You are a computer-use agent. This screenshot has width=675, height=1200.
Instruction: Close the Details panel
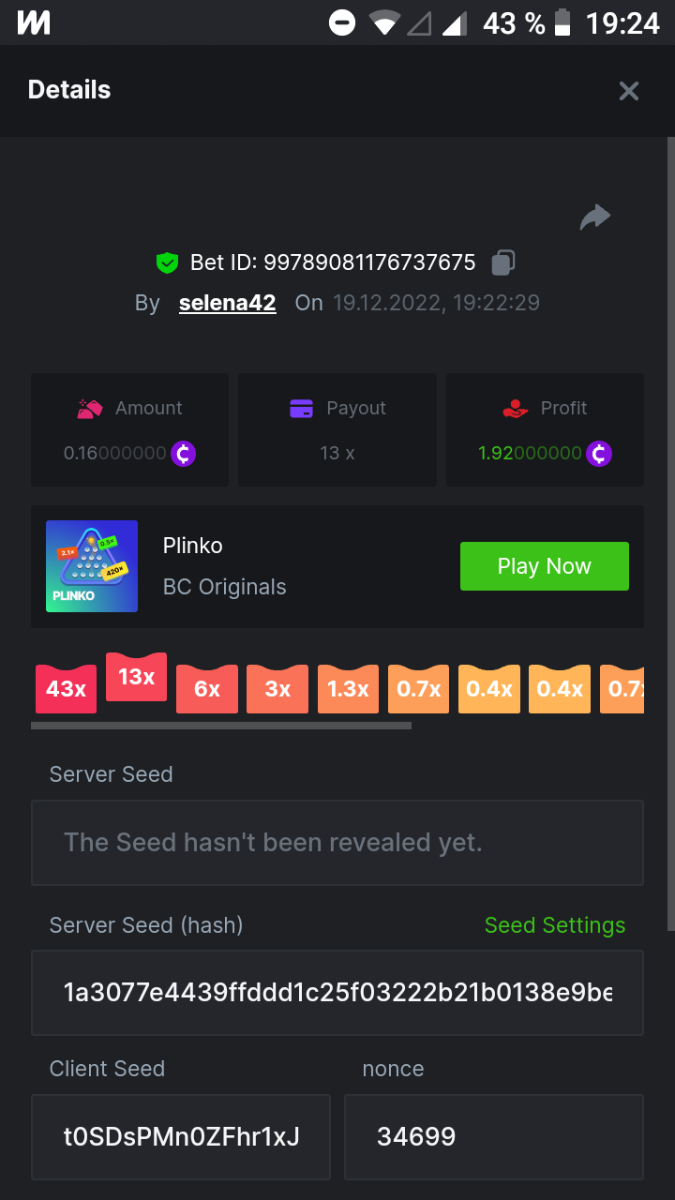point(628,91)
